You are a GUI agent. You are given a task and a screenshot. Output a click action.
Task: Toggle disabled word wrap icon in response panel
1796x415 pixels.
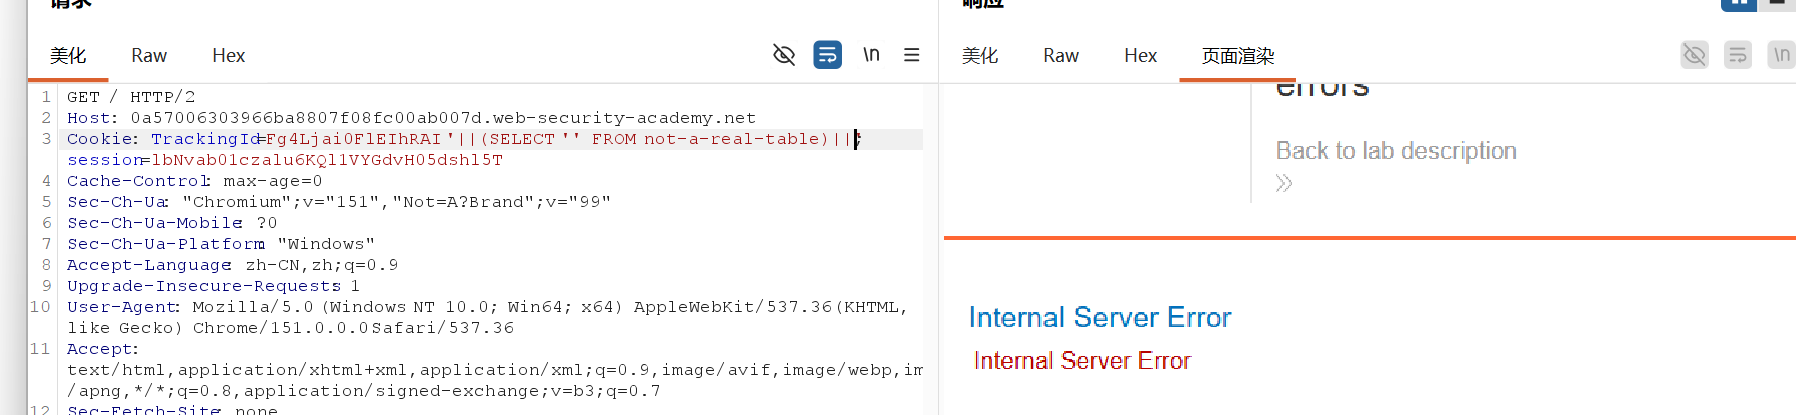tap(1738, 55)
